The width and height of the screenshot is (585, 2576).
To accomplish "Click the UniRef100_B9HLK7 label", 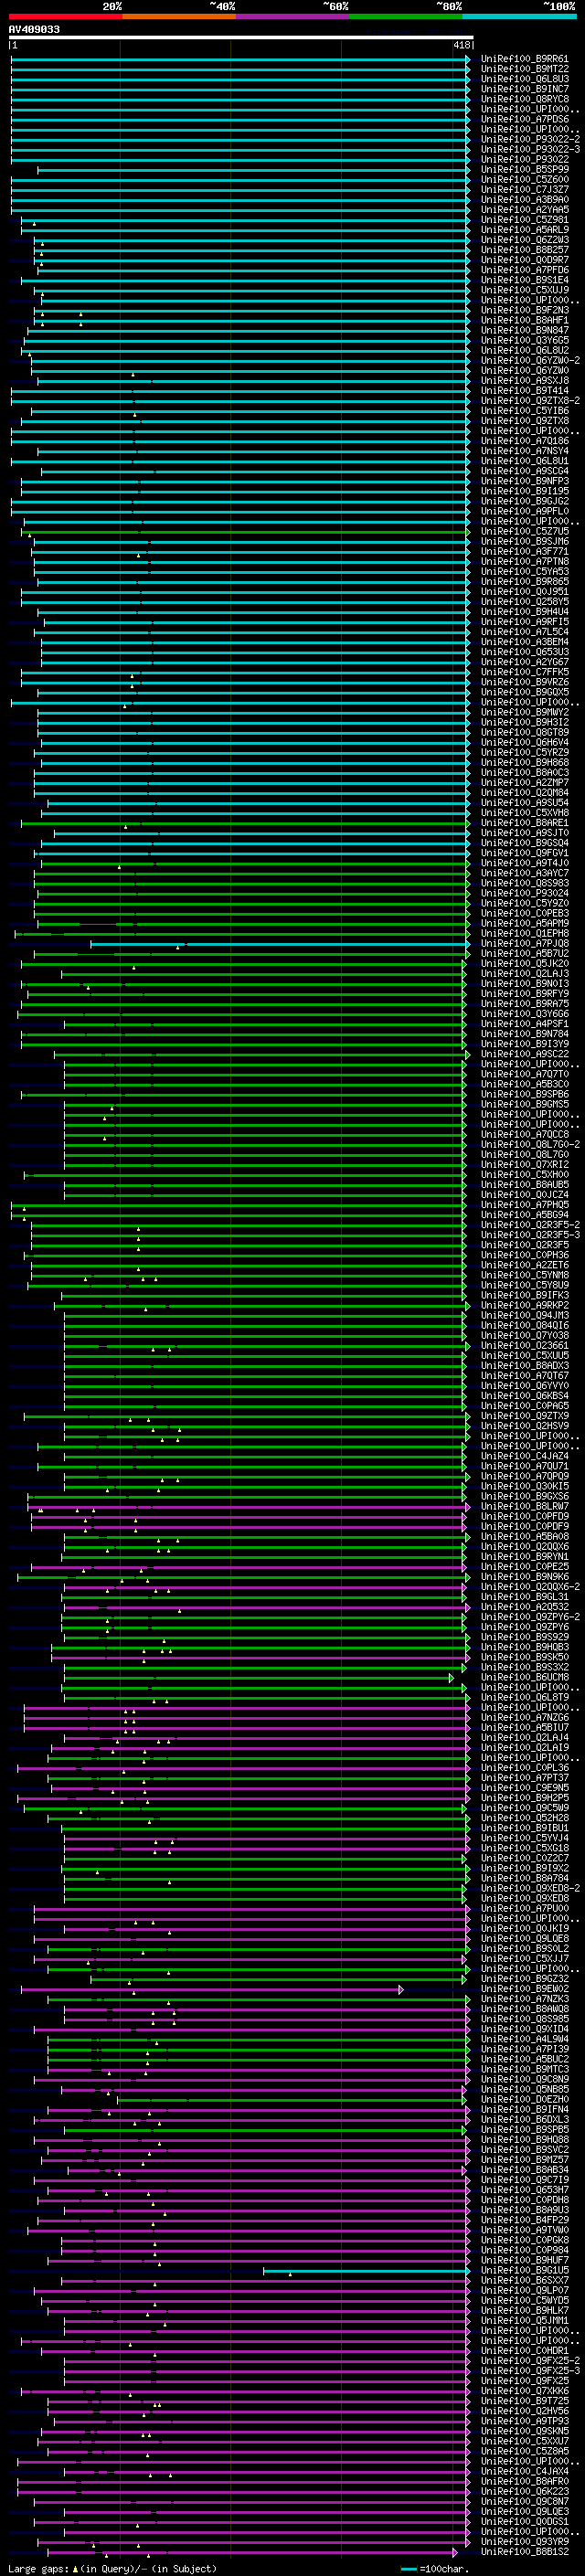I will [525, 2310].
